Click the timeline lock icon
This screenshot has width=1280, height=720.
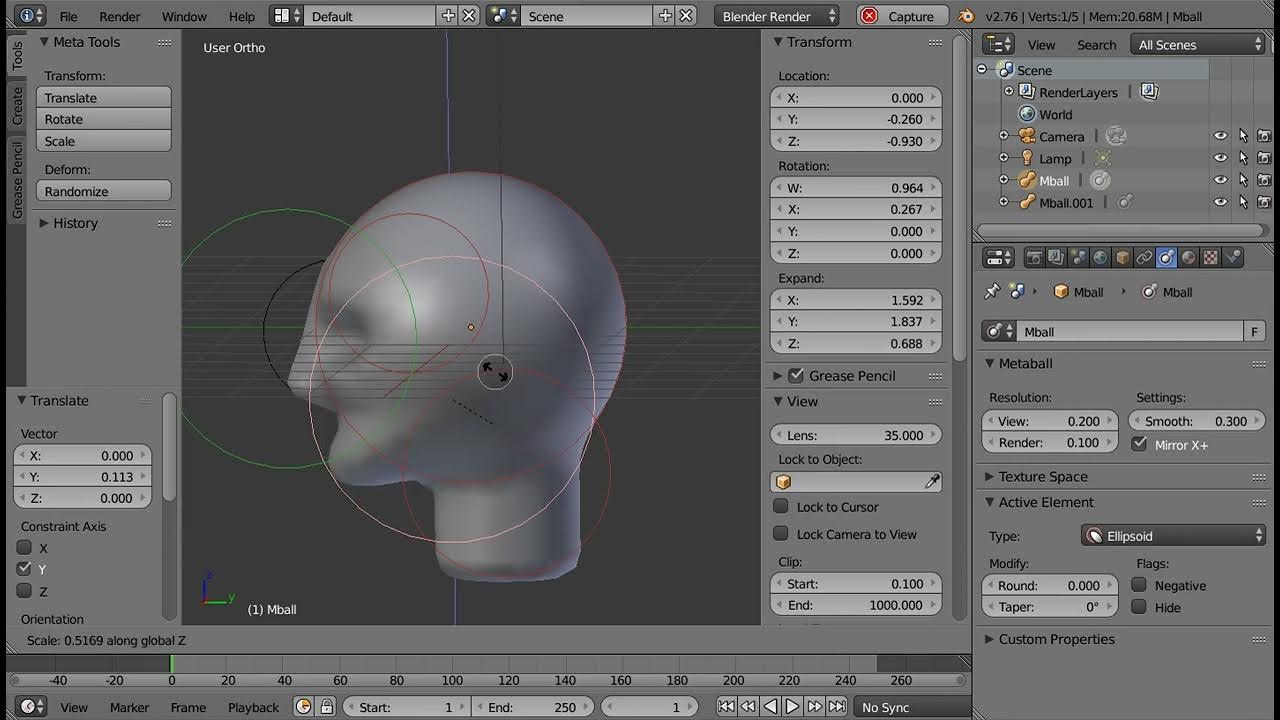point(326,707)
